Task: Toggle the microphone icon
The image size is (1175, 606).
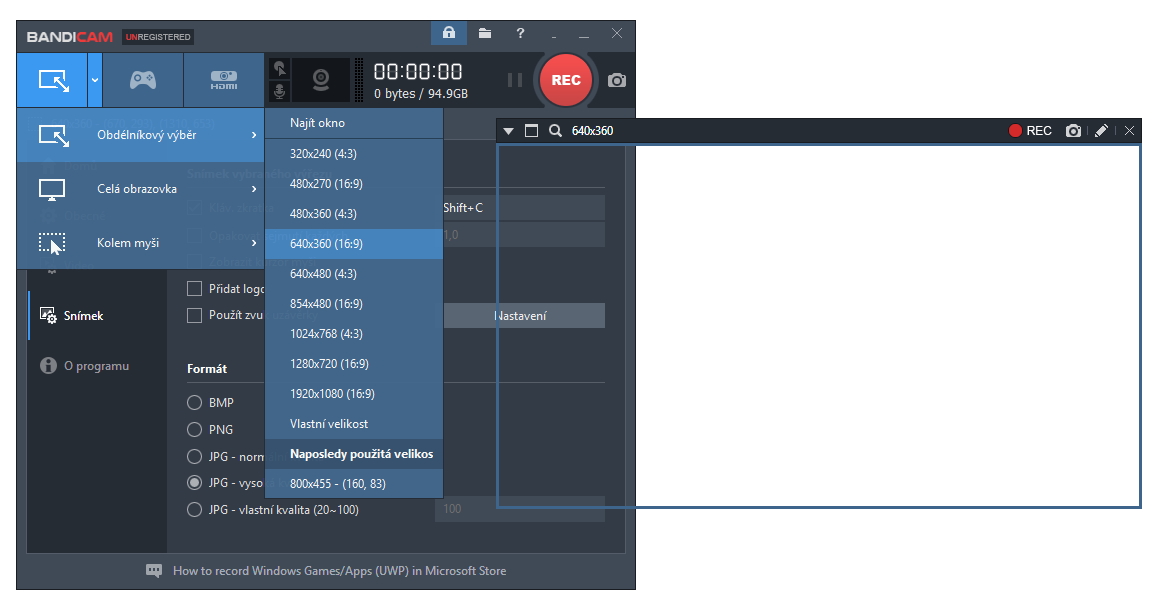Action: click(279, 91)
